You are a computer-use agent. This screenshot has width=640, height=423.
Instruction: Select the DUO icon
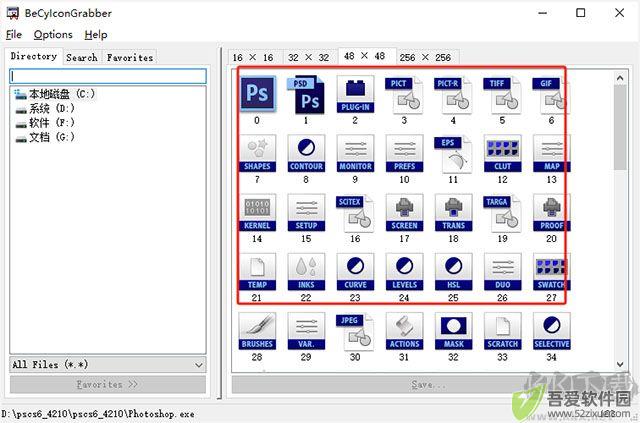tap(502, 272)
